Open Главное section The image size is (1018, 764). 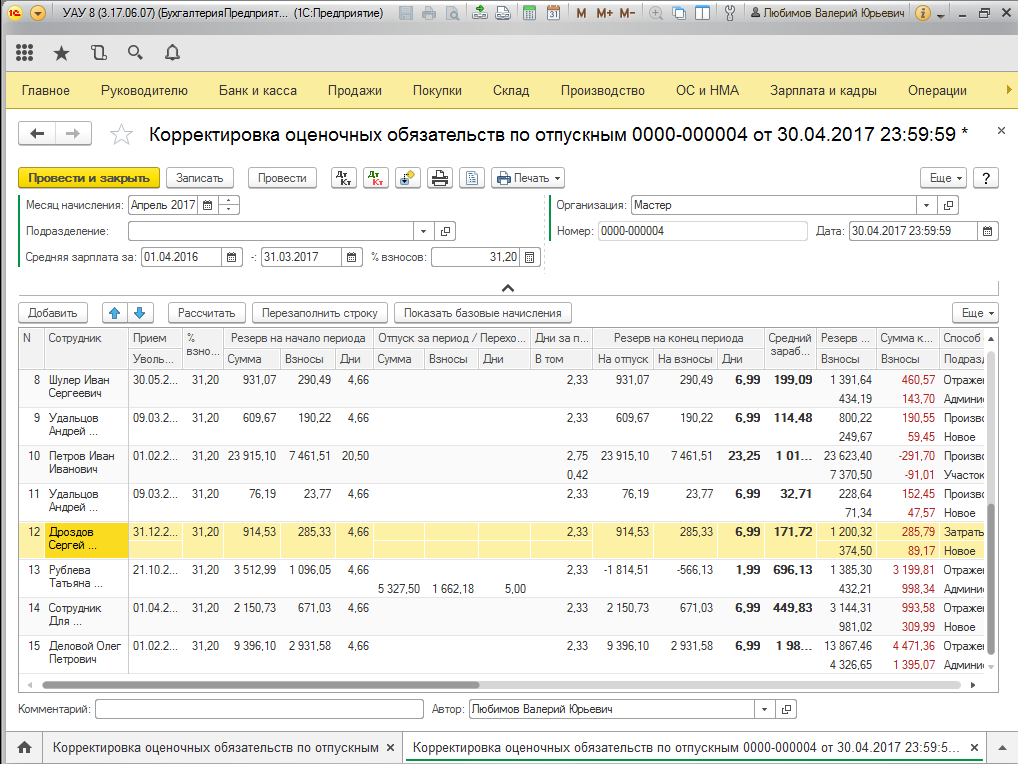tap(45, 90)
